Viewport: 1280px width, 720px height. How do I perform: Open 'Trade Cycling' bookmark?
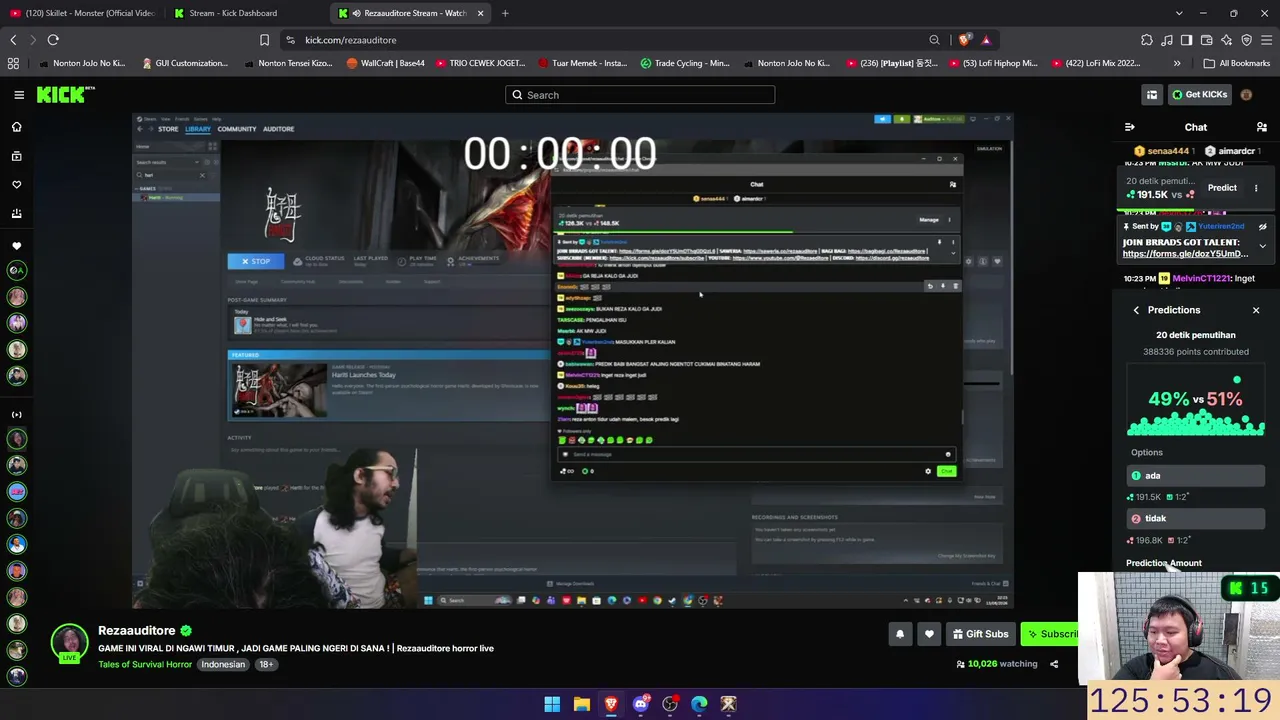point(685,63)
